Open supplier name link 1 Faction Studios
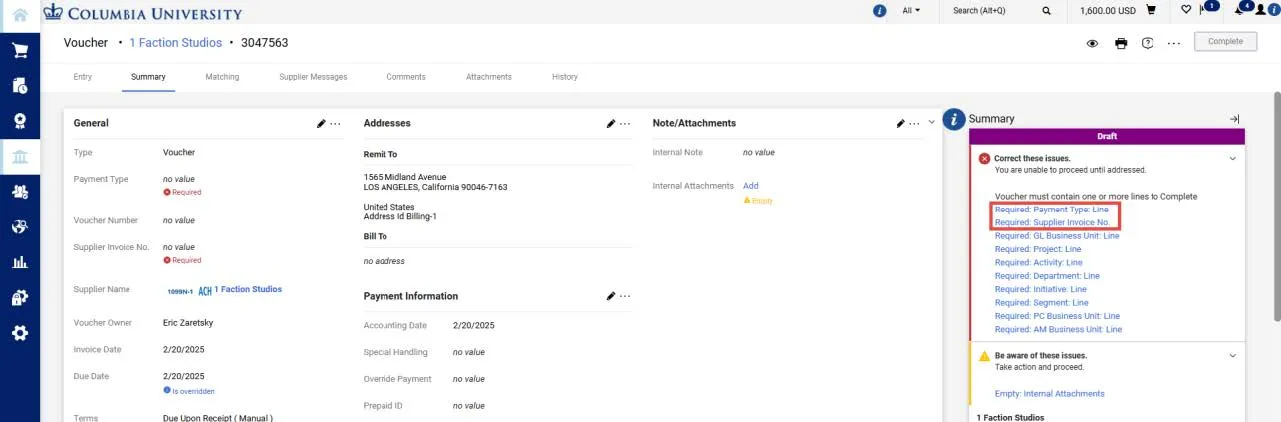The image size is (1281, 422). 248,290
